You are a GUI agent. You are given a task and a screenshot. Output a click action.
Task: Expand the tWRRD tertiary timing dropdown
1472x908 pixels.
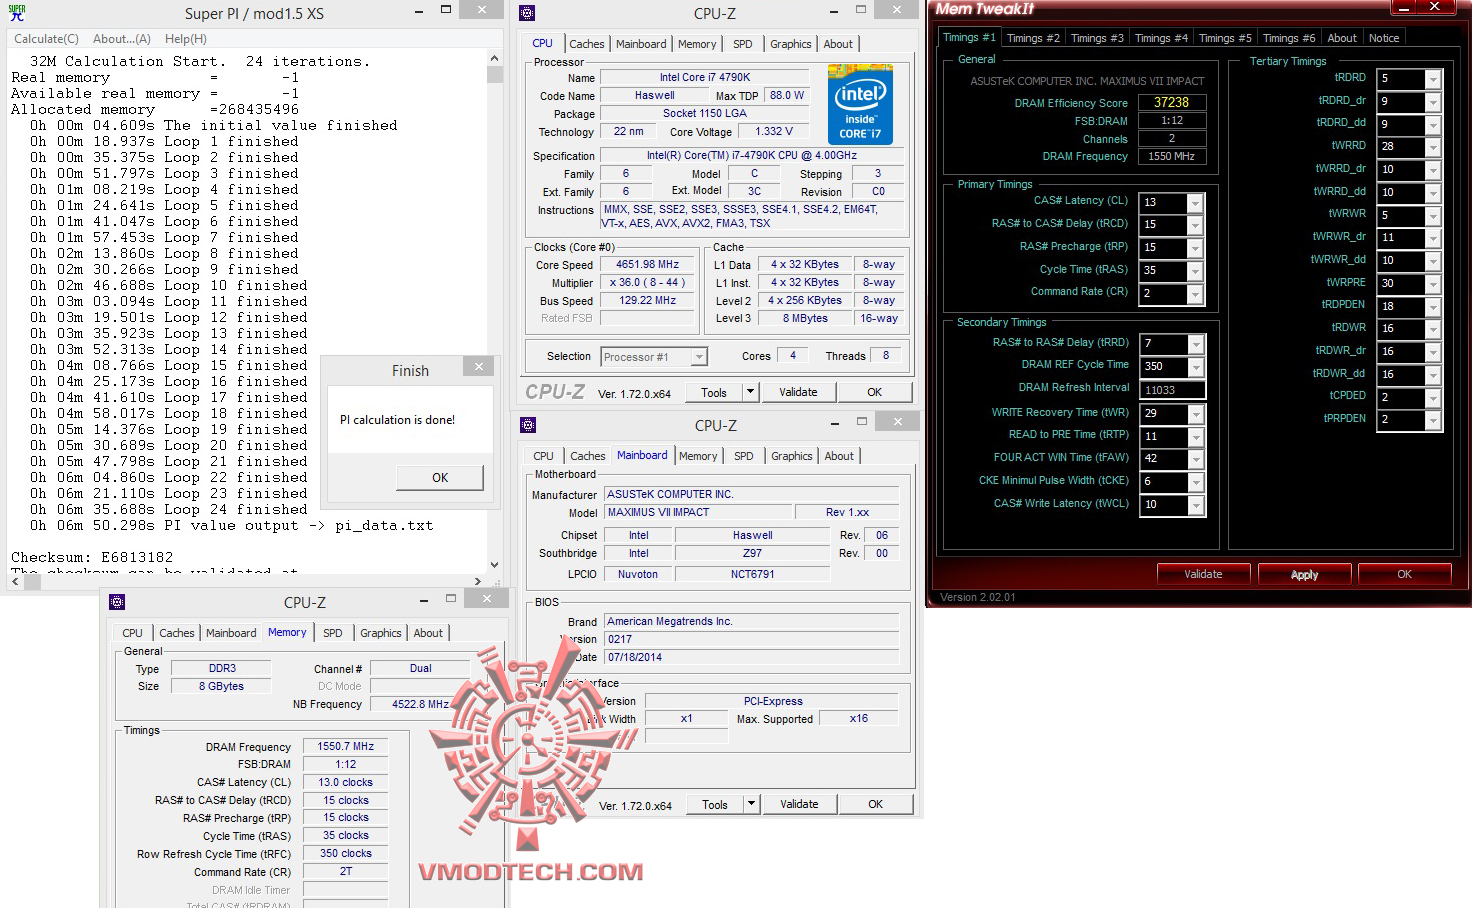coord(1433,148)
